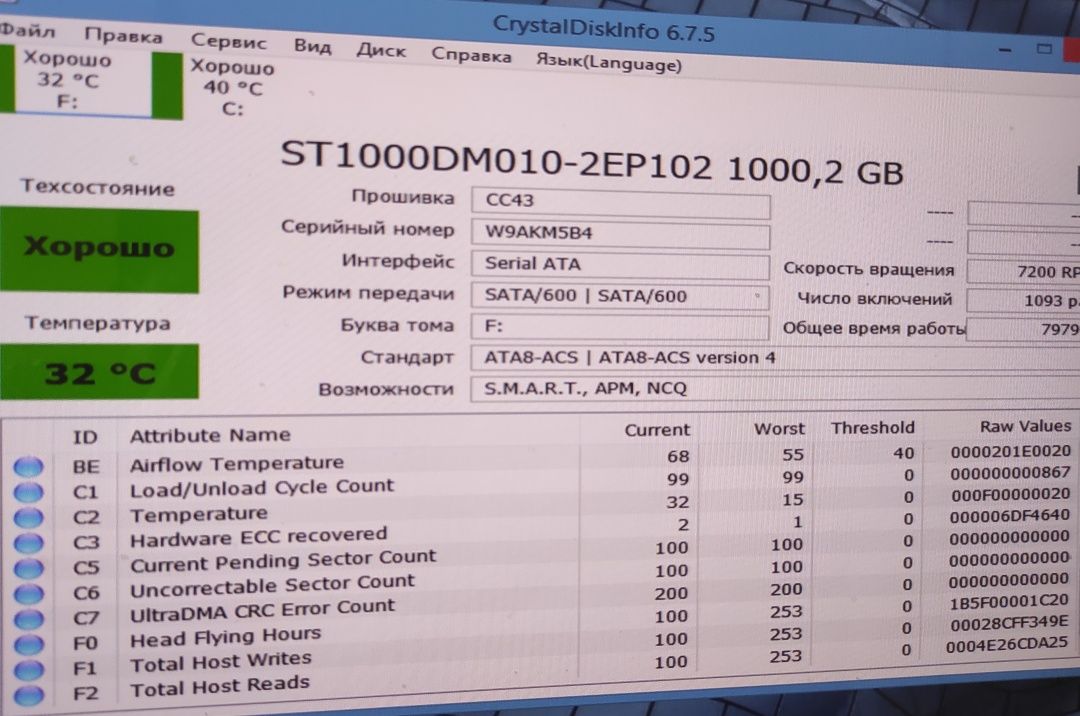Select the Hardware ECC recovered attribute name
Viewport: 1080px width, 716px height.
(x=258, y=536)
